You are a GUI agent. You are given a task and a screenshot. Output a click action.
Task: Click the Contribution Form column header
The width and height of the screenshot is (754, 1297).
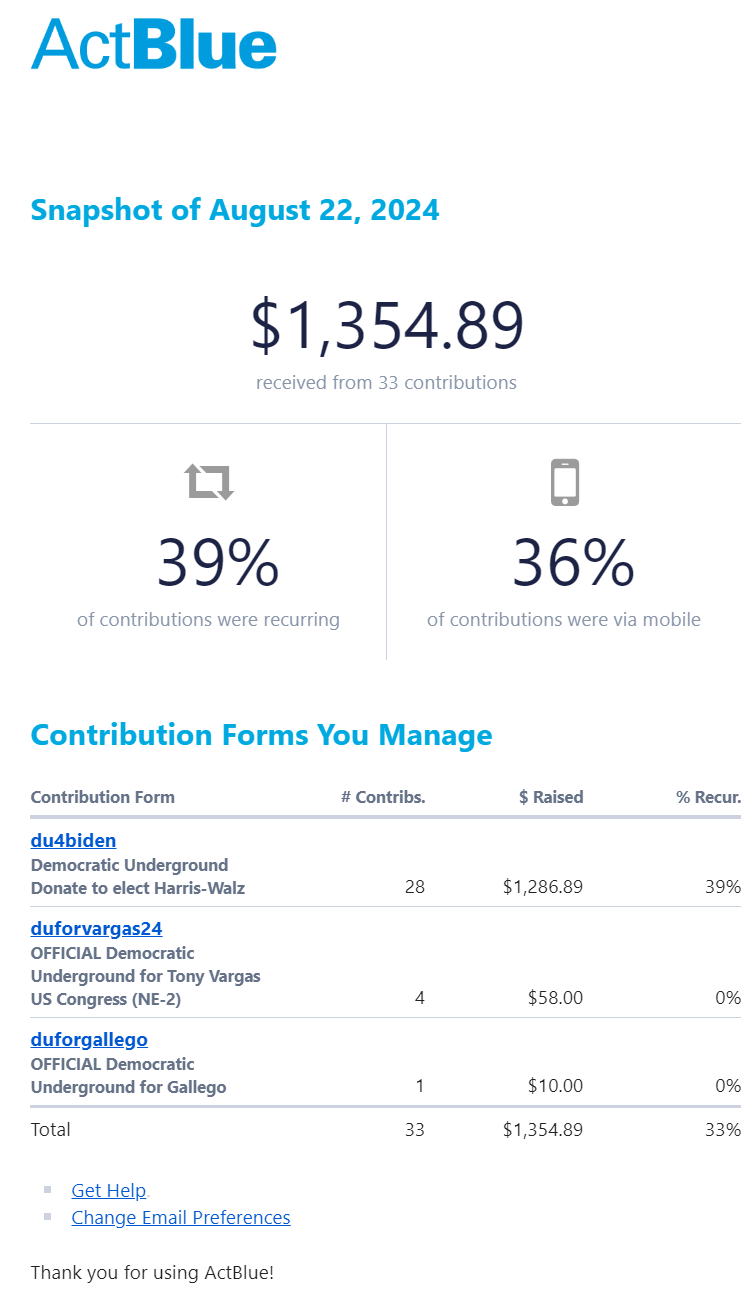(x=102, y=798)
